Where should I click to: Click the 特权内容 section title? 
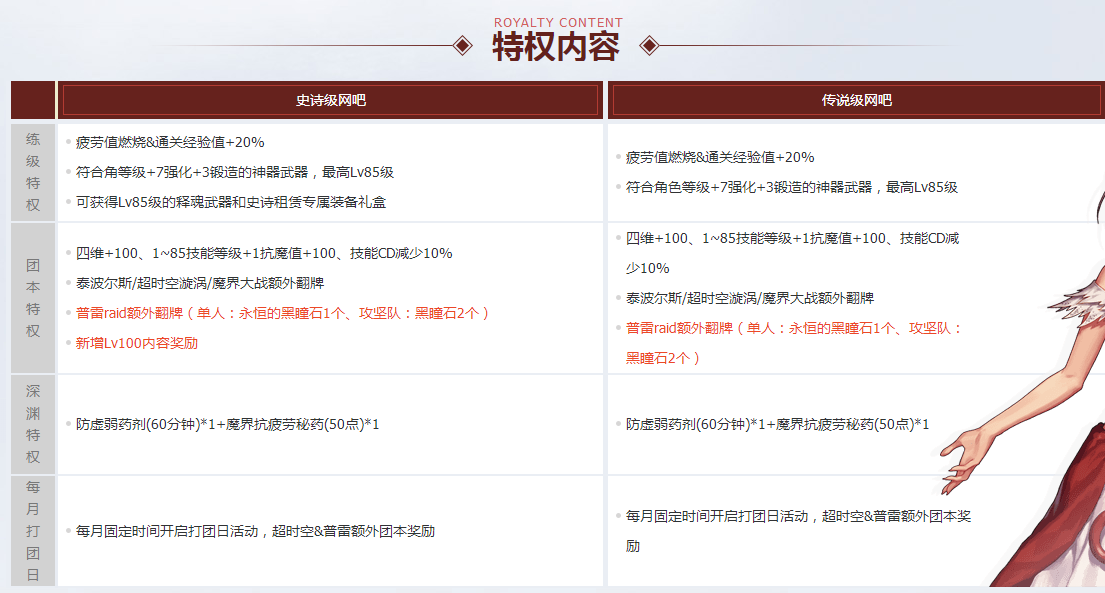coord(556,44)
